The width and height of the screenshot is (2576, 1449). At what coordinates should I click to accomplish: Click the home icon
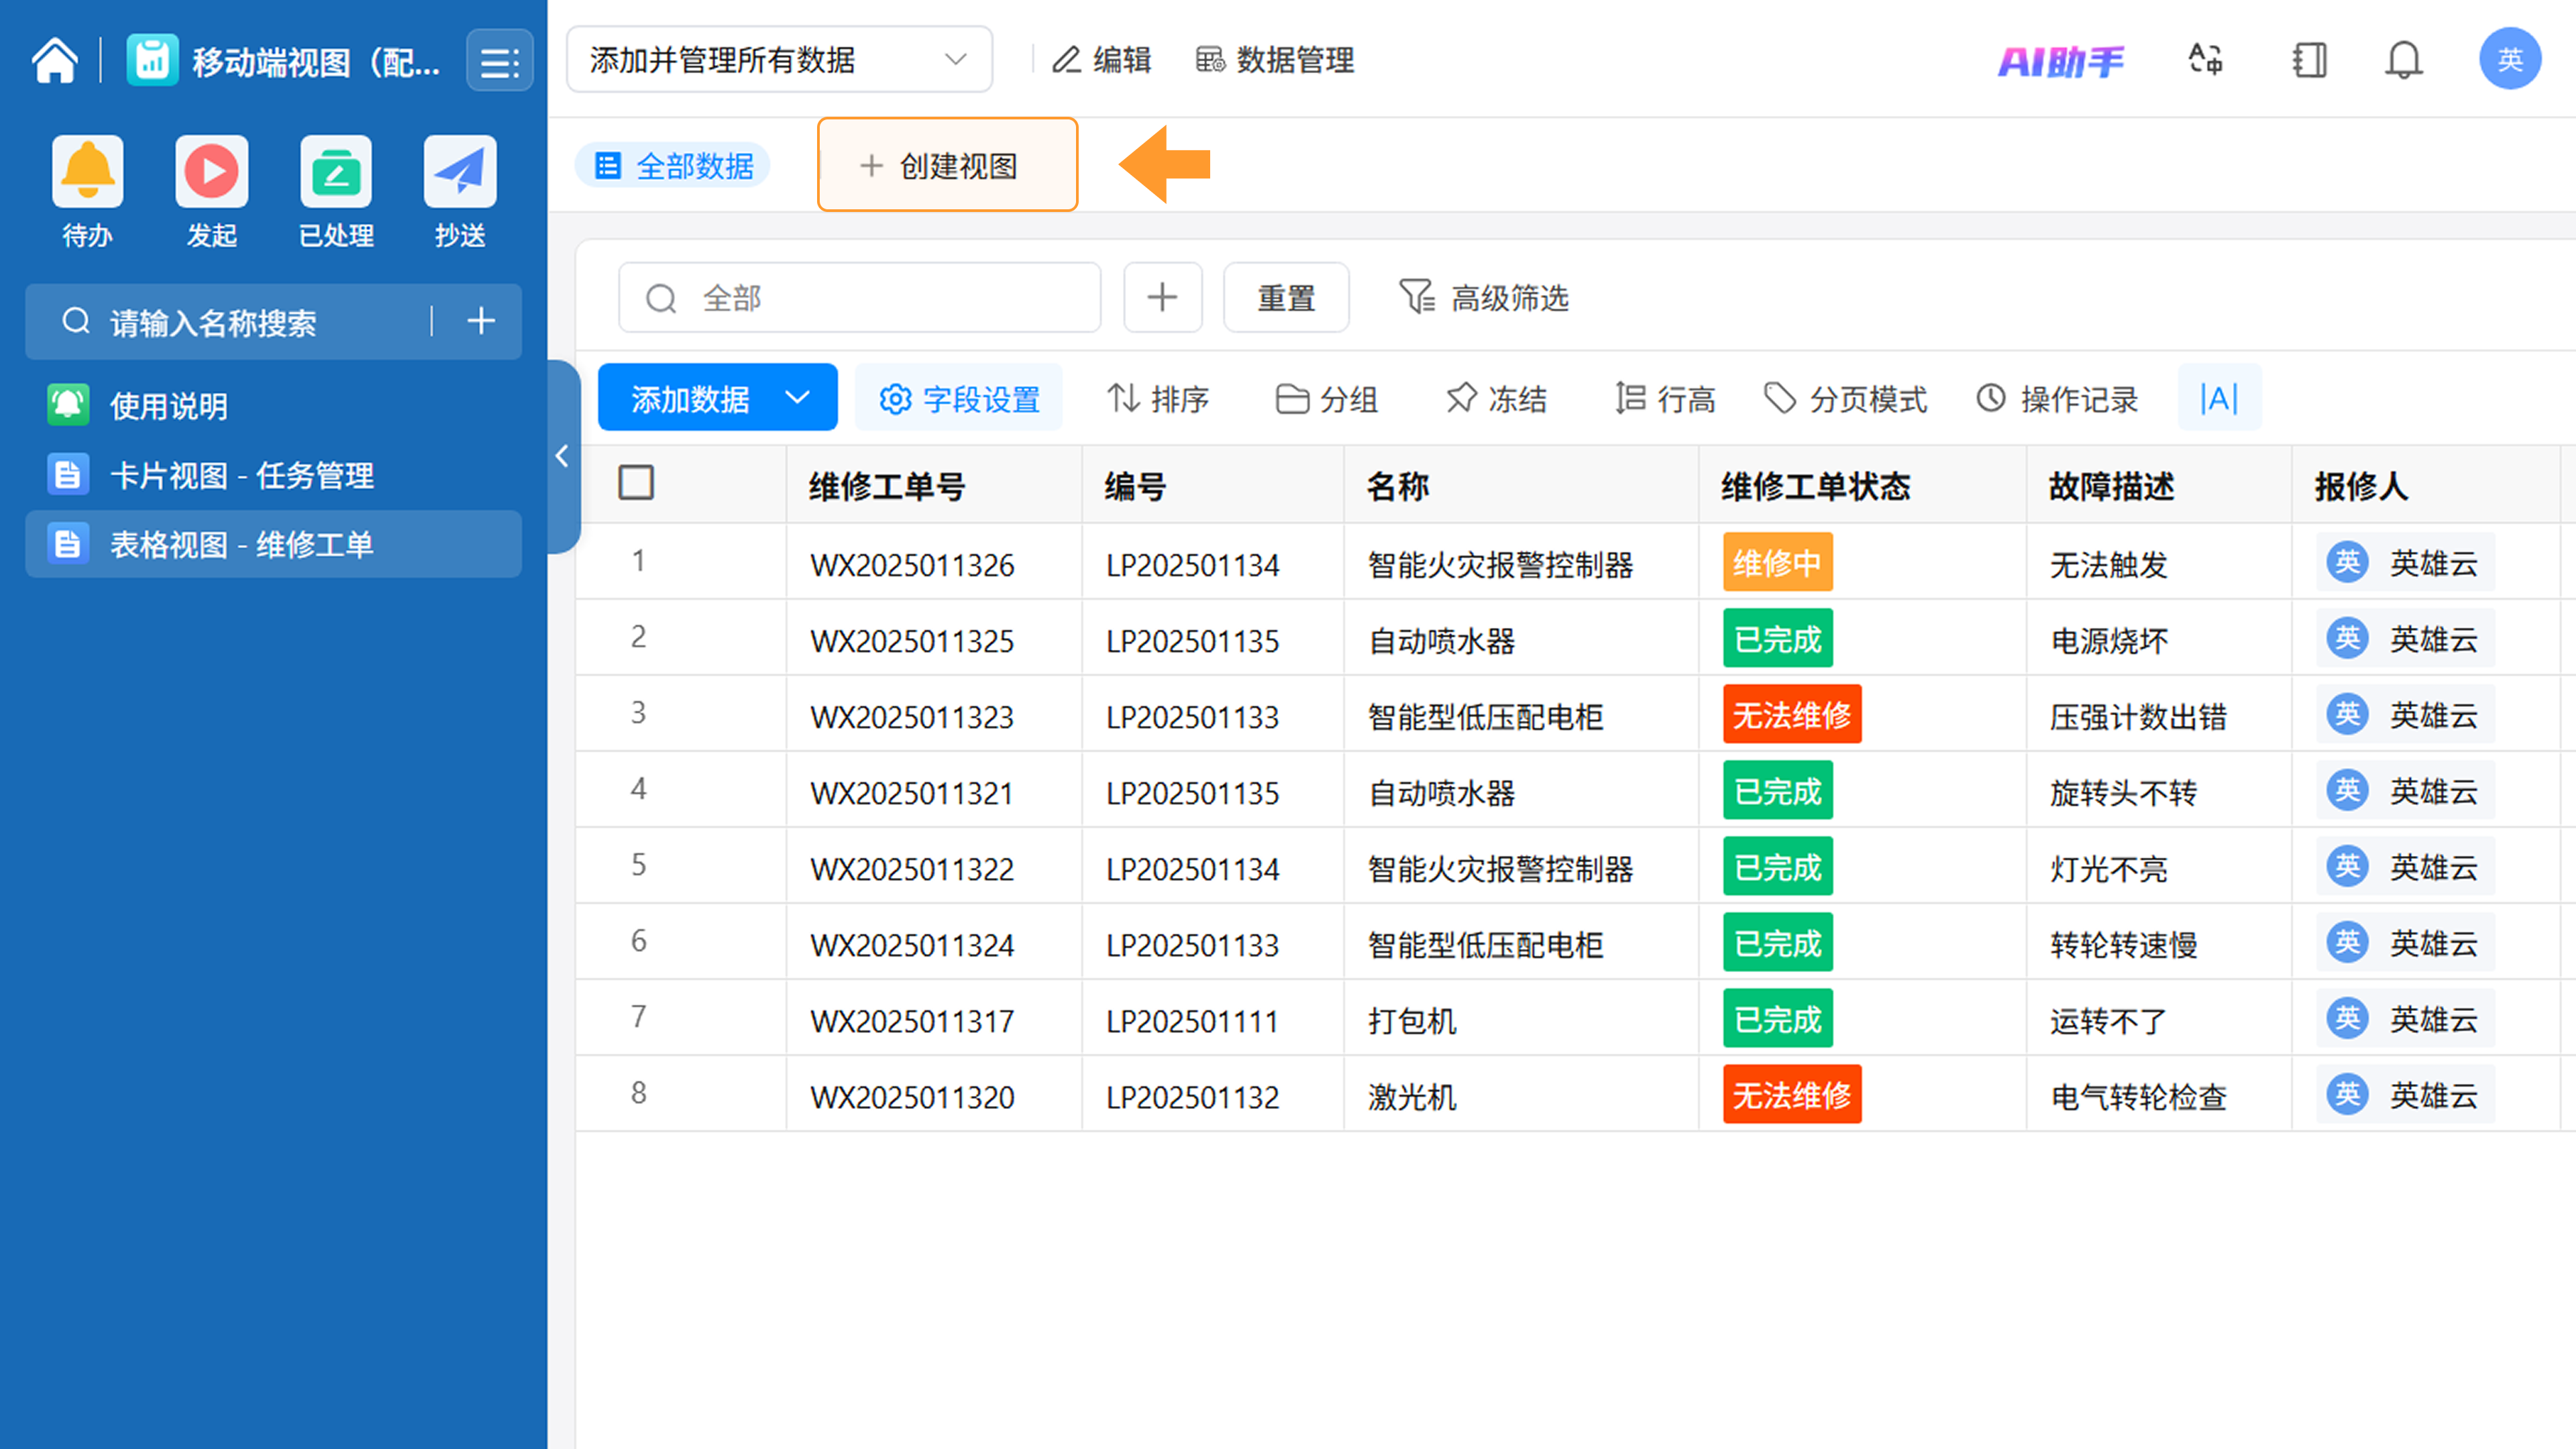click(x=55, y=61)
